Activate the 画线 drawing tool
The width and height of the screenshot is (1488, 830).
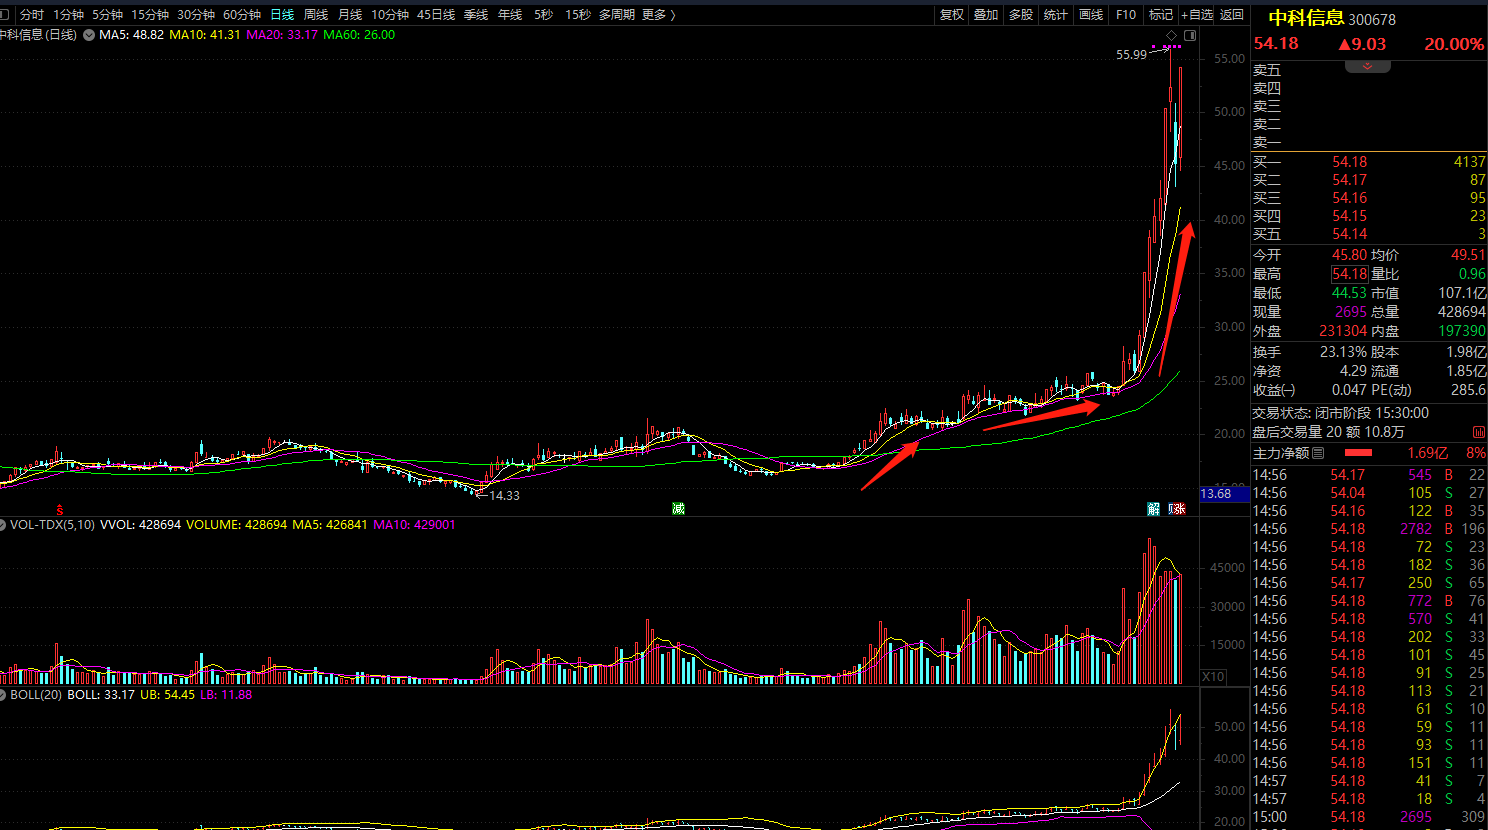(1091, 14)
